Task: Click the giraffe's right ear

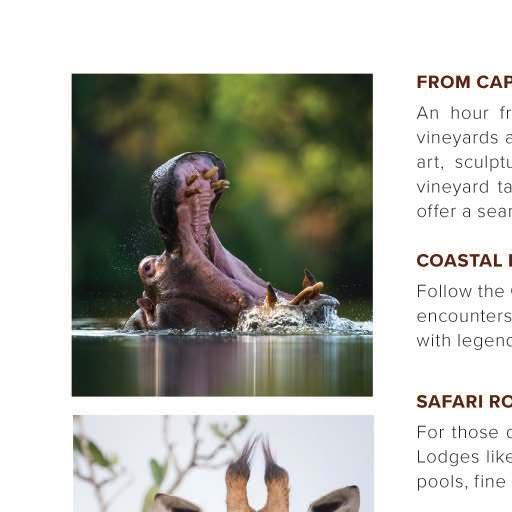Action: pos(334,499)
